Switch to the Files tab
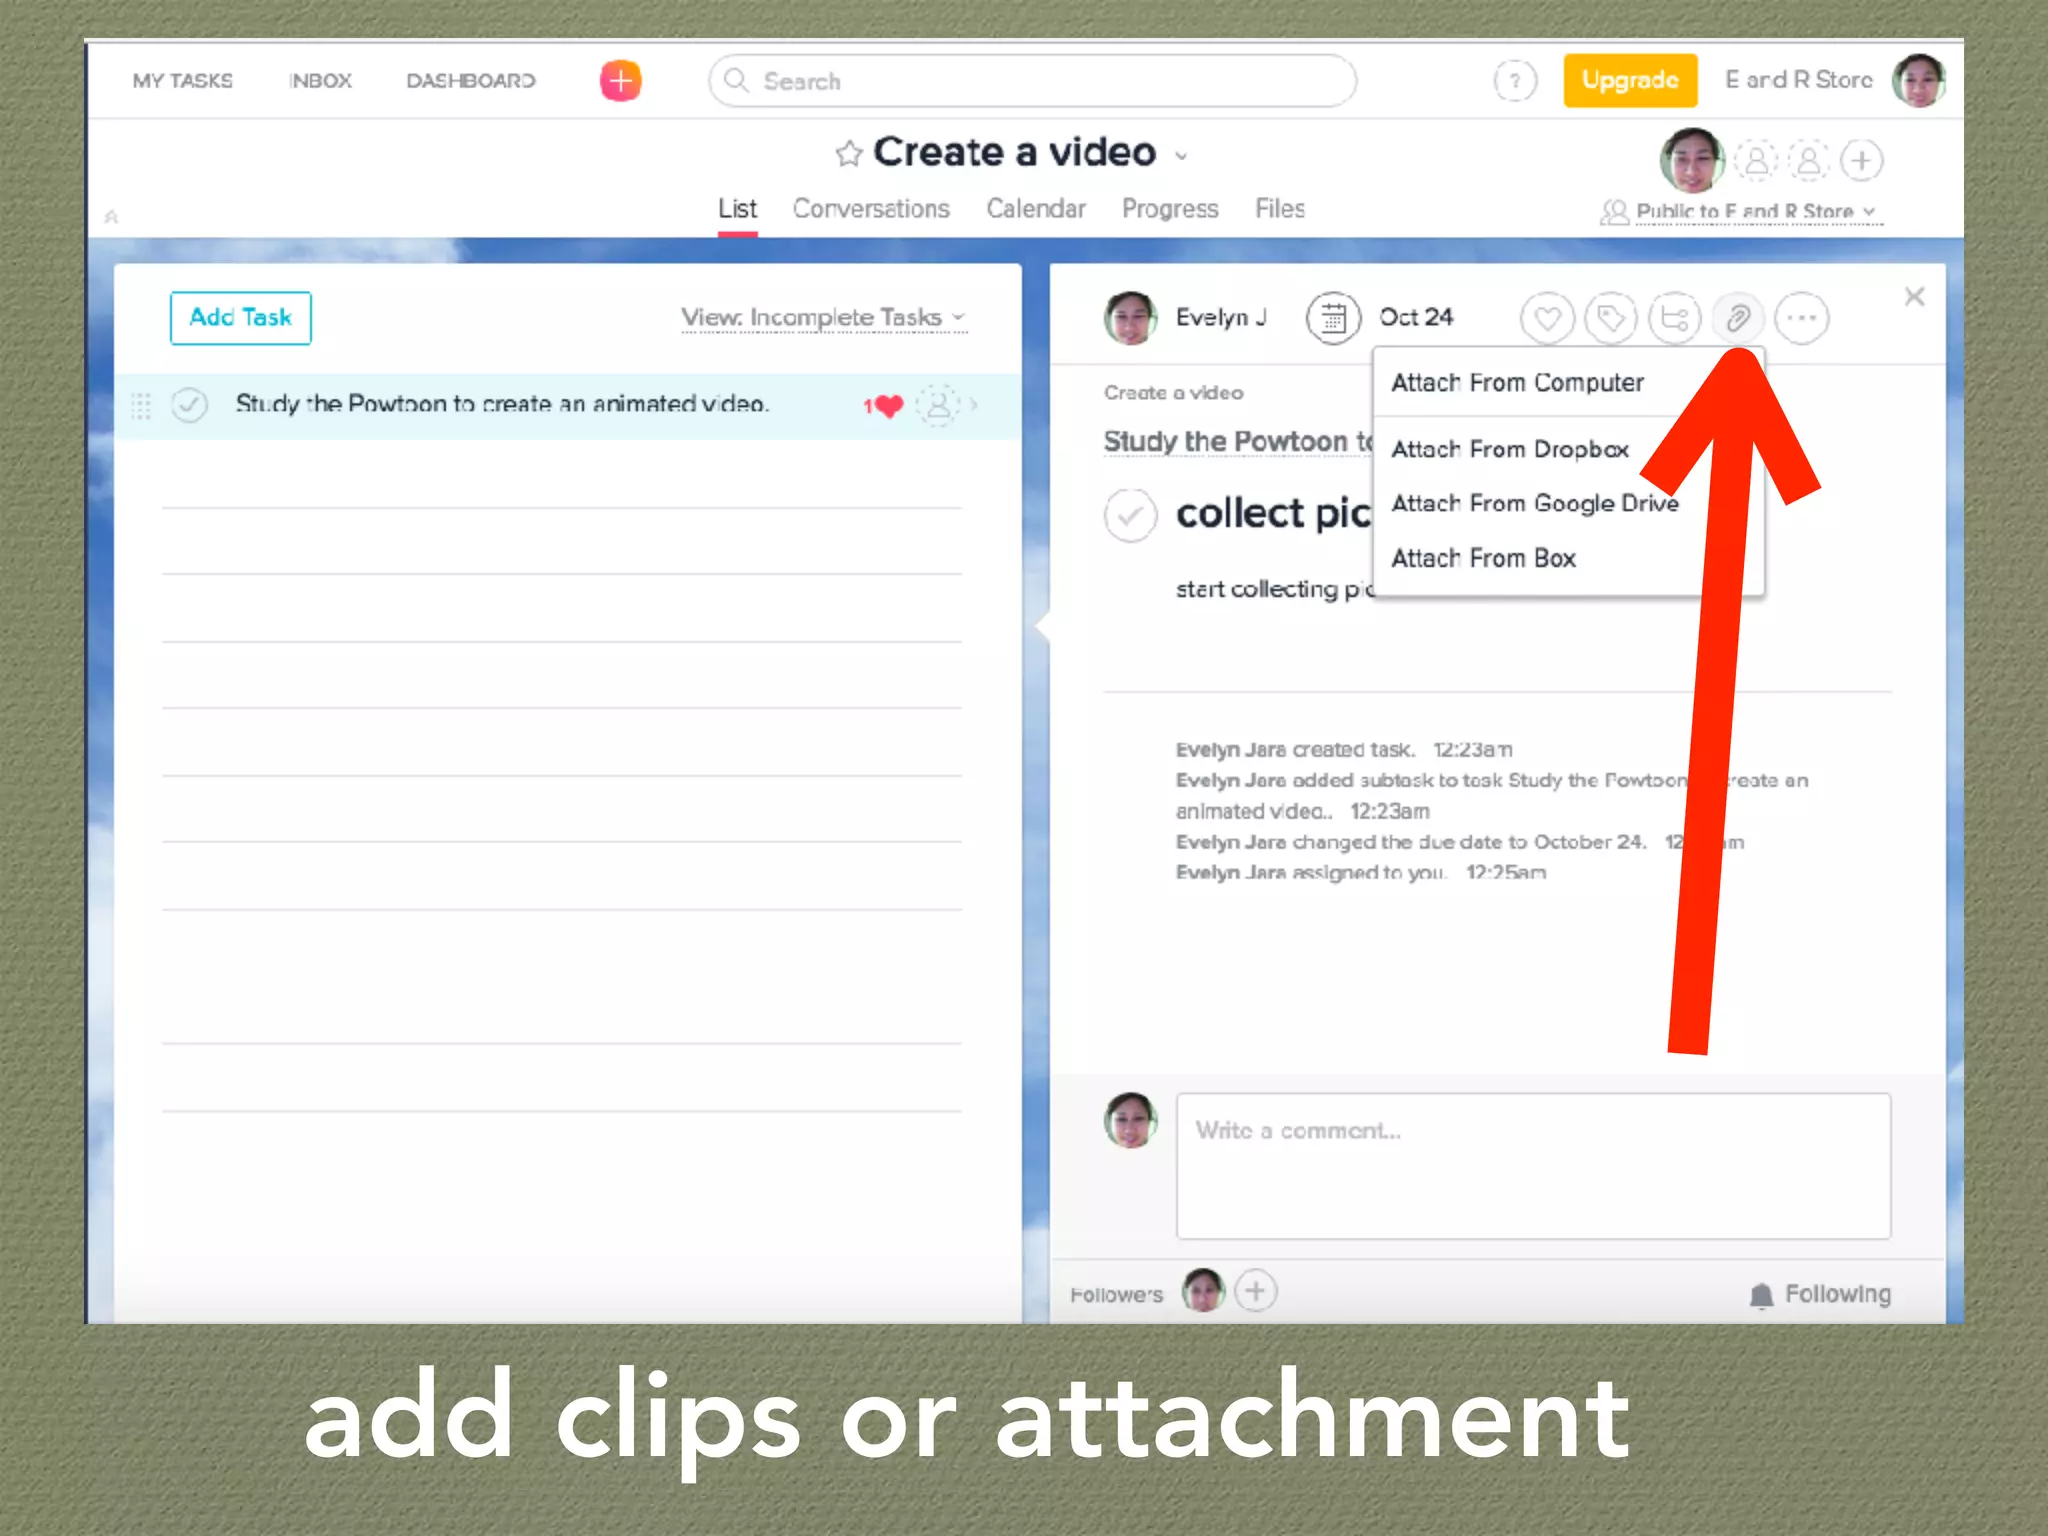Viewport: 2048px width, 1536px height. pyautogui.click(x=1280, y=209)
